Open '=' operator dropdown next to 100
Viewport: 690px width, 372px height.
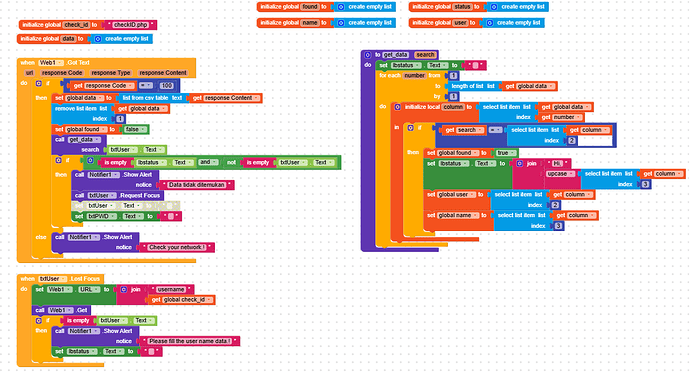click(146, 86)
